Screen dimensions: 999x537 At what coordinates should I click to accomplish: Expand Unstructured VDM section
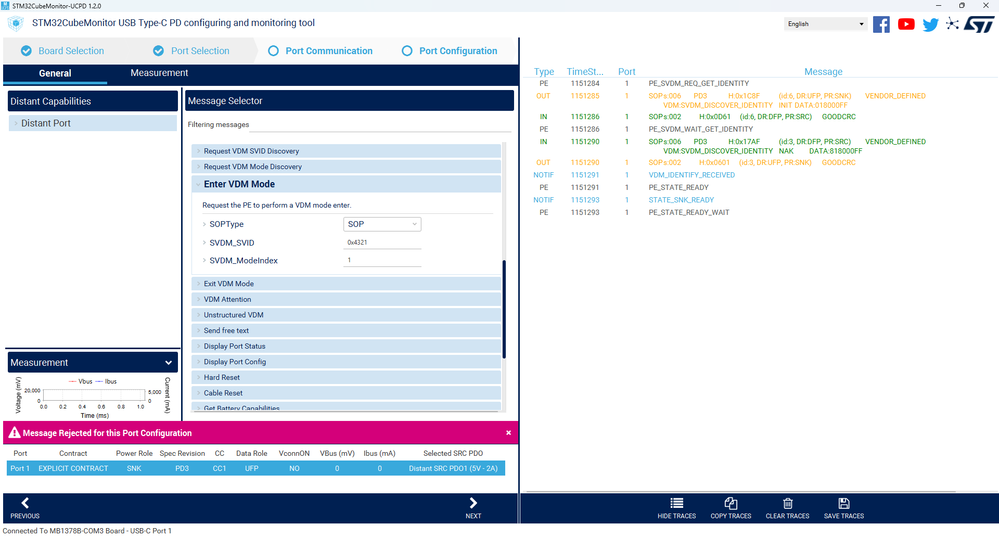346,315
